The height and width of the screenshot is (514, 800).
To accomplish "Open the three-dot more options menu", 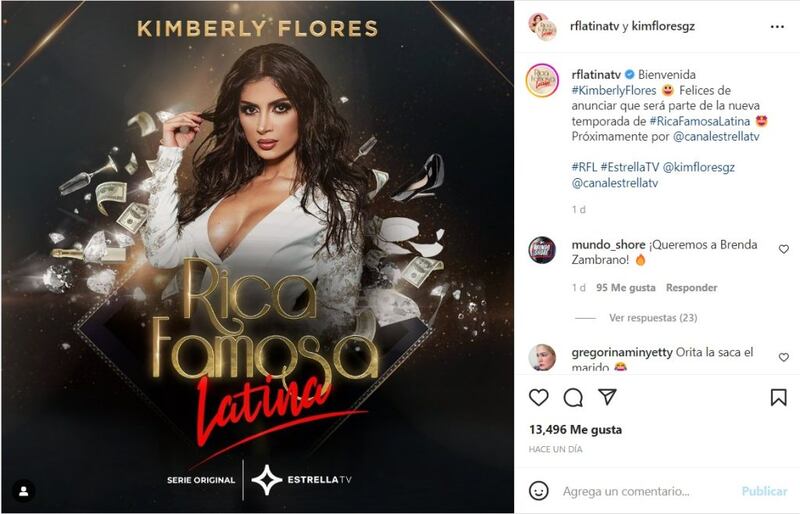I will (x=777, y=27).
